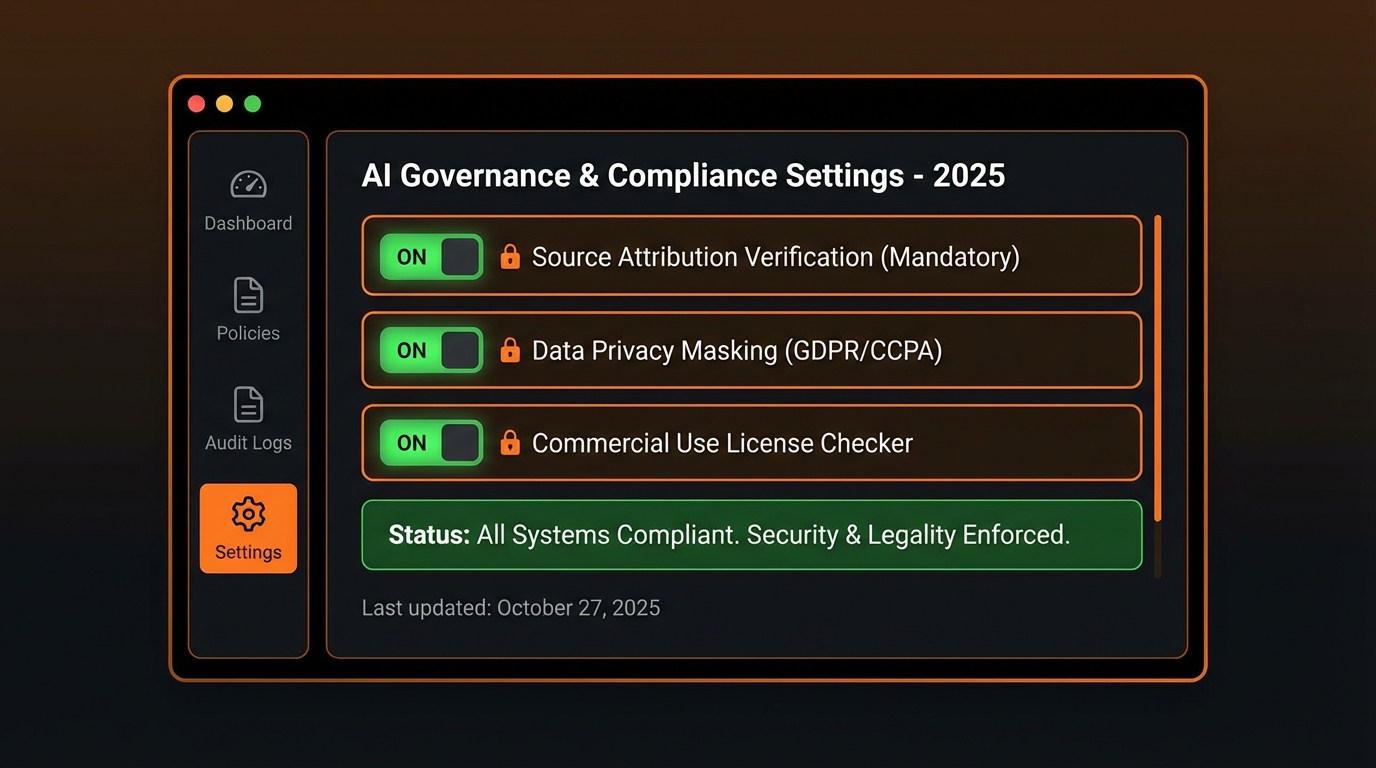
Task: Switch off Commercial Use License Checker toggle
Action: click(431, 443)
